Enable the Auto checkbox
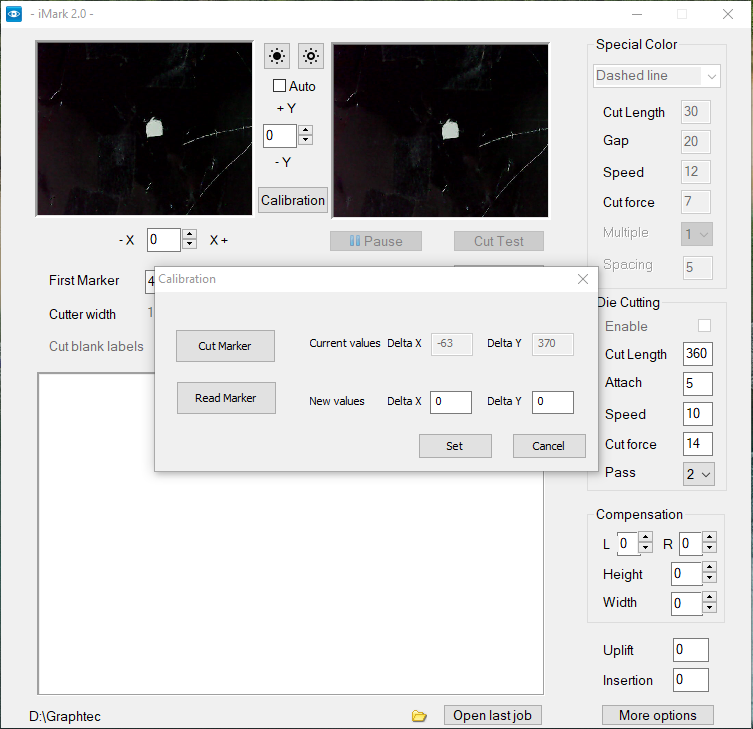The width and height of the screenshot is (753, 729). click(x=280, y=86)
